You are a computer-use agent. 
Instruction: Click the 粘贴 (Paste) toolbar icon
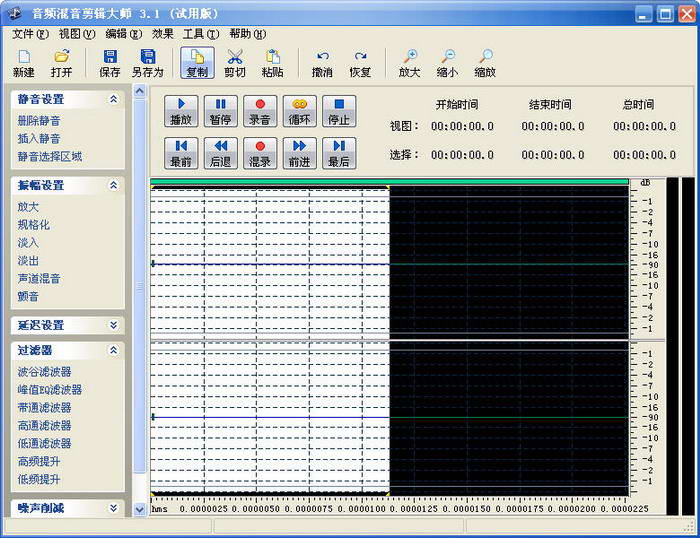tap(272, 57)
